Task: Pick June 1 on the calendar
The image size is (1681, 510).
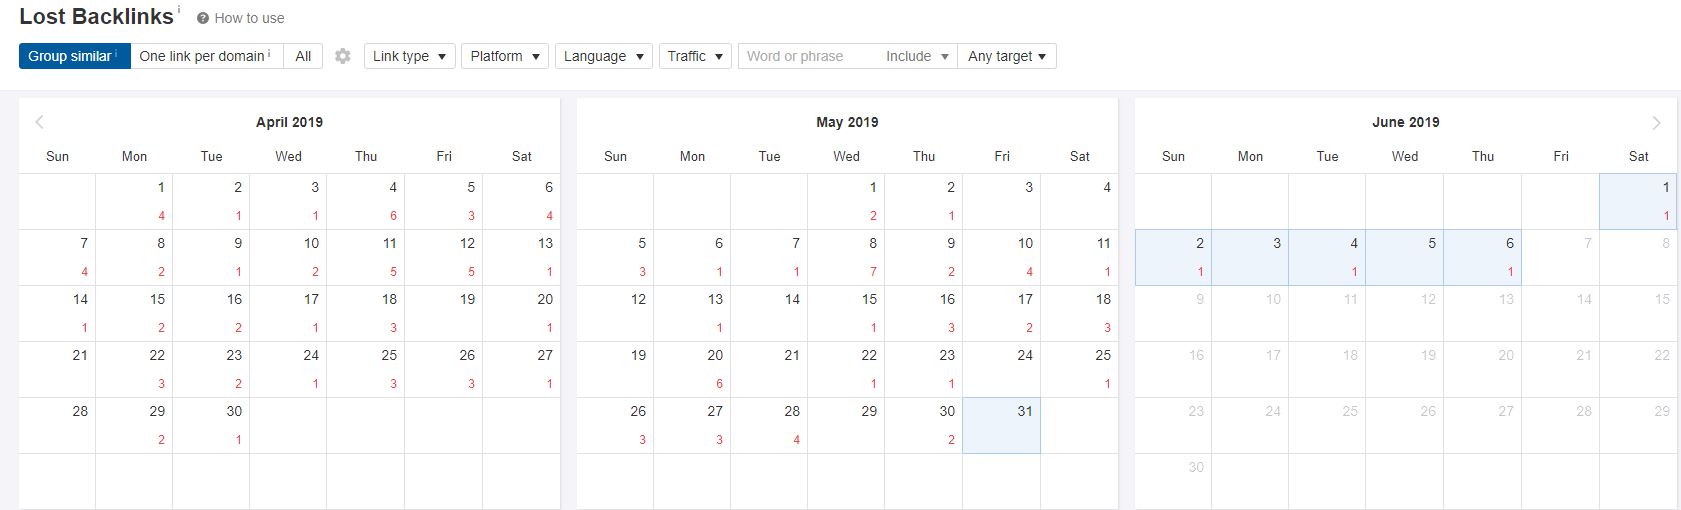Action: pyautogui.click(x=1637, y=202)
